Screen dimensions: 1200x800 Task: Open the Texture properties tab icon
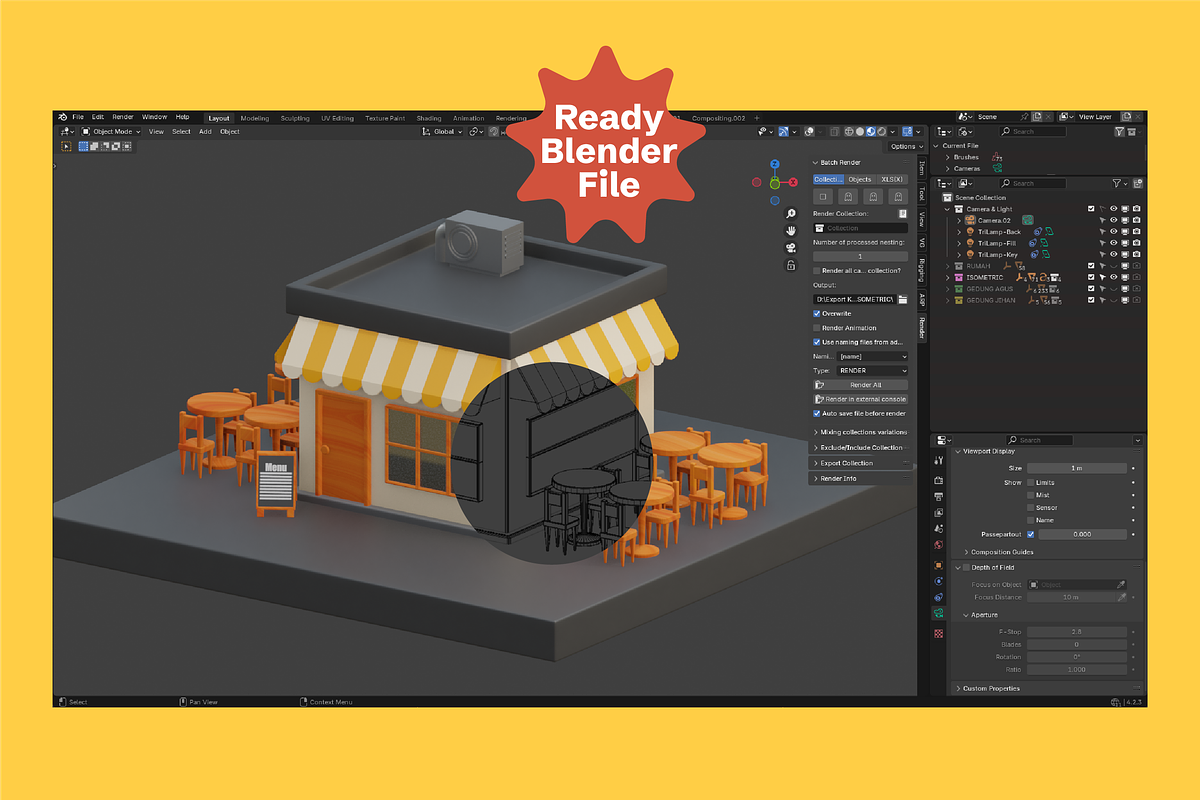938,633
